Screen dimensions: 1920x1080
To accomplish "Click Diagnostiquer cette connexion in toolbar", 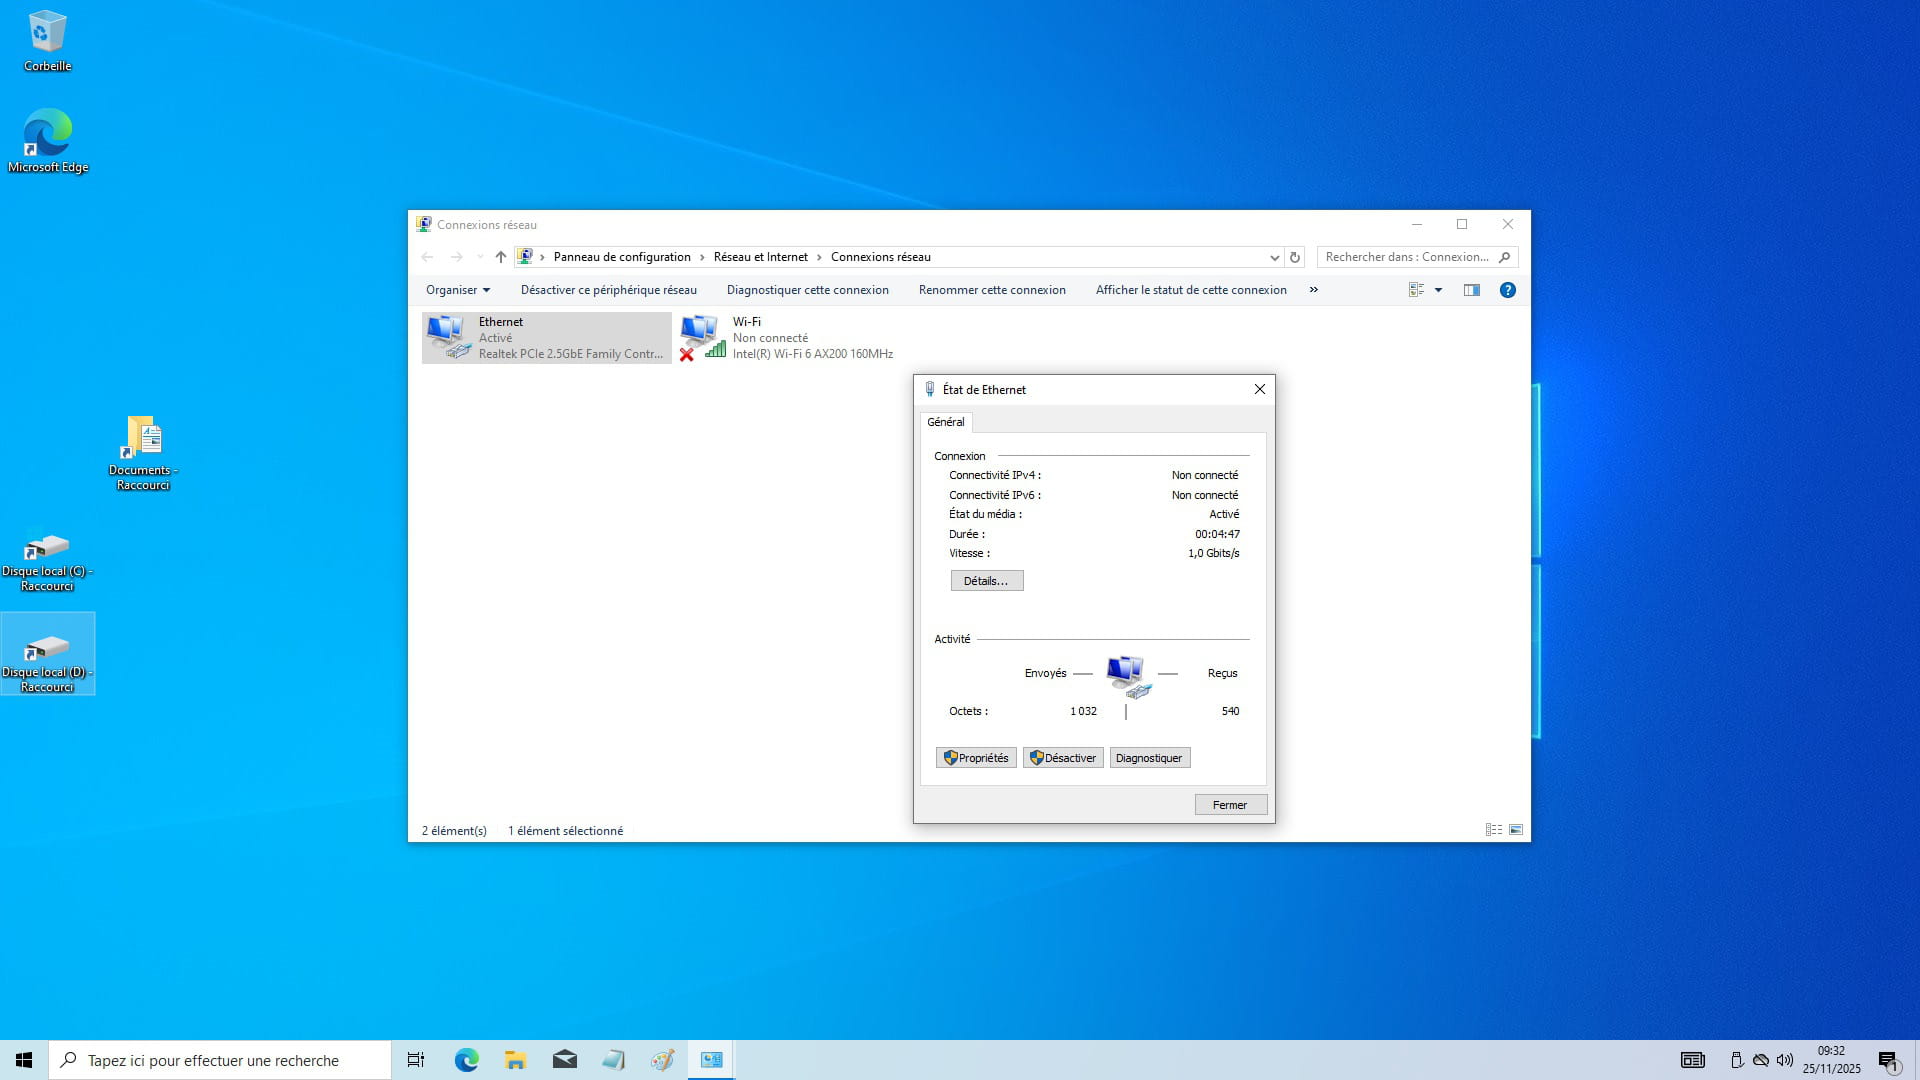I will click(x=807, y=290).
